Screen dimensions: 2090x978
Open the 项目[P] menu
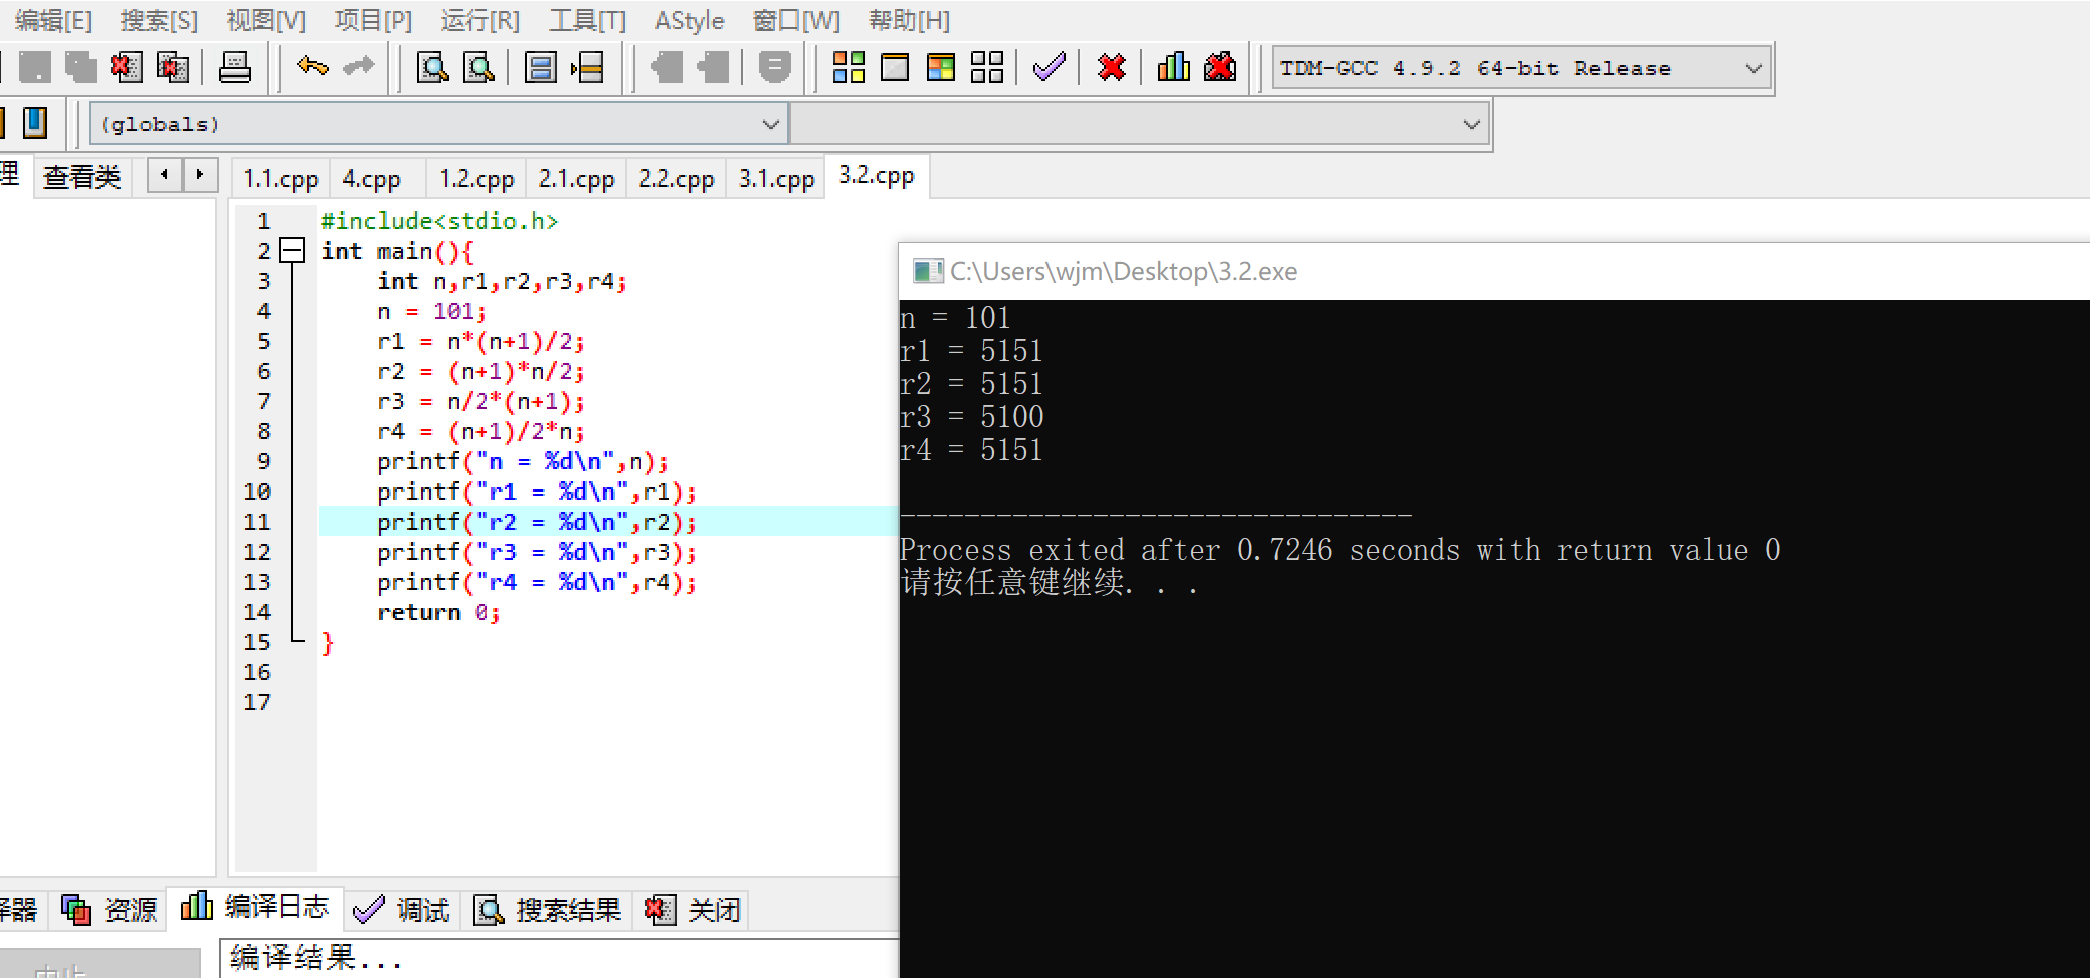pos(373,20)
